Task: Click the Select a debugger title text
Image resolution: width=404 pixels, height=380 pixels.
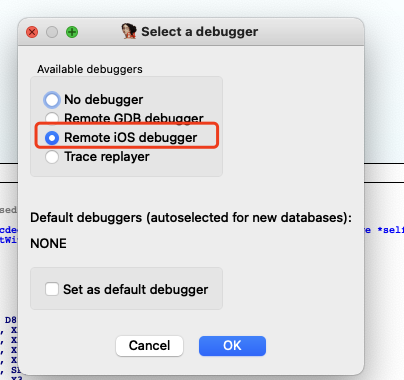Action: click(x=199, y=32)
